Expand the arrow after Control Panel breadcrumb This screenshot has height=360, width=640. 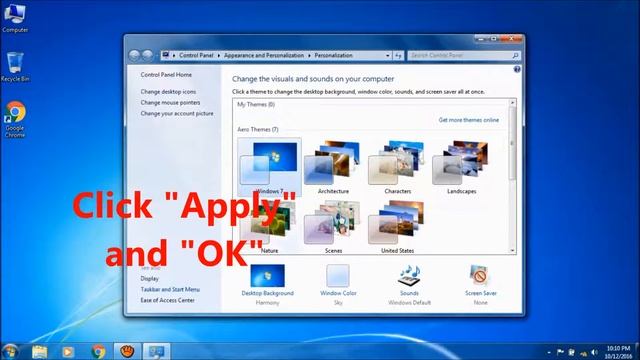219,56
